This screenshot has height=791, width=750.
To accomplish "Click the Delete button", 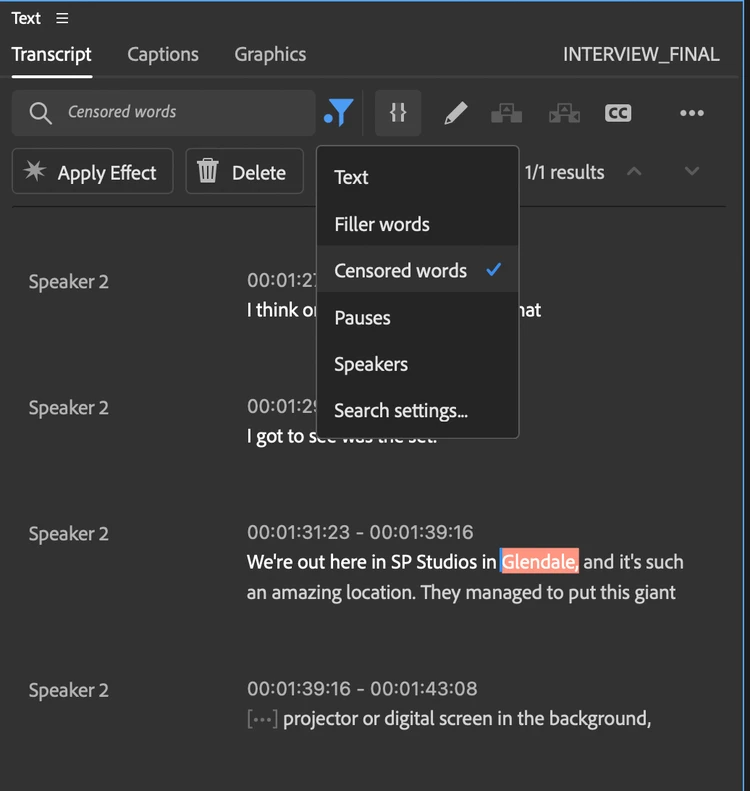I will (244, 172).
